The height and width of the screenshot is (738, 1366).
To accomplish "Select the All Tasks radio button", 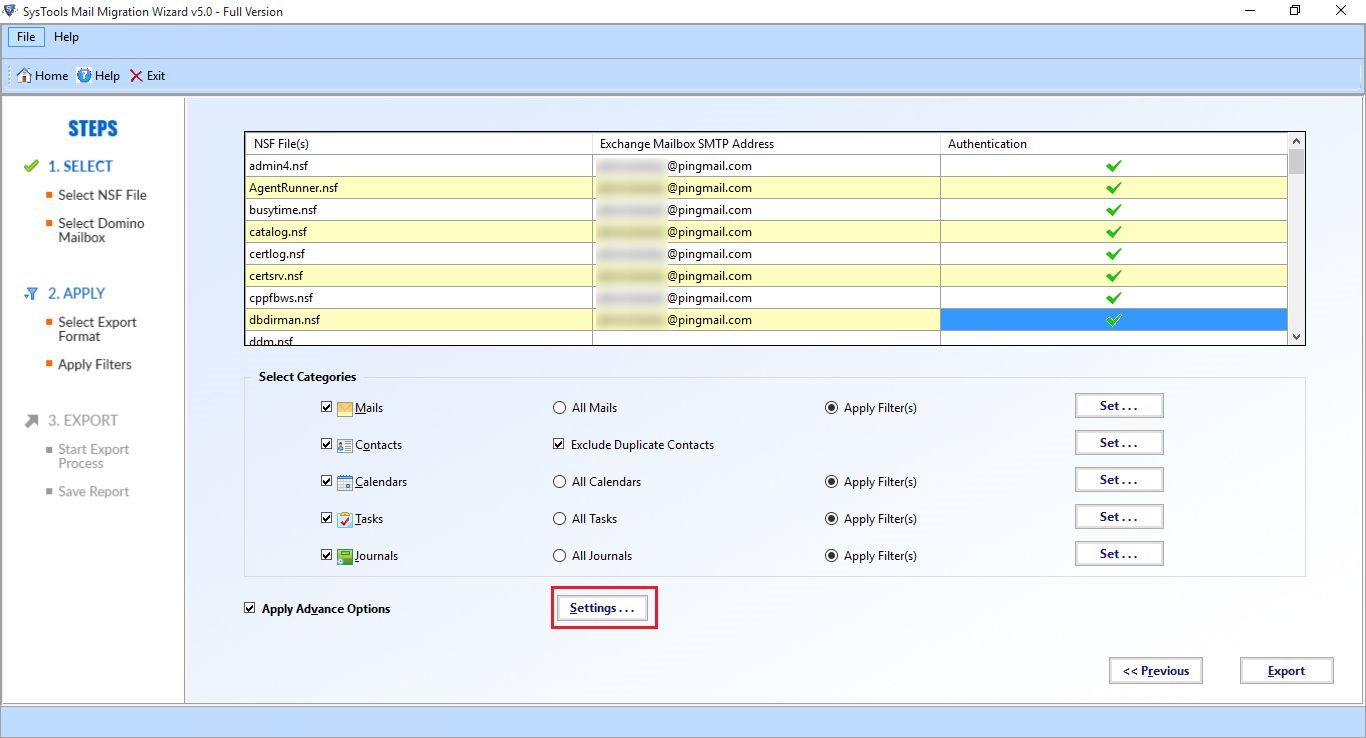I will pos(559,519).
